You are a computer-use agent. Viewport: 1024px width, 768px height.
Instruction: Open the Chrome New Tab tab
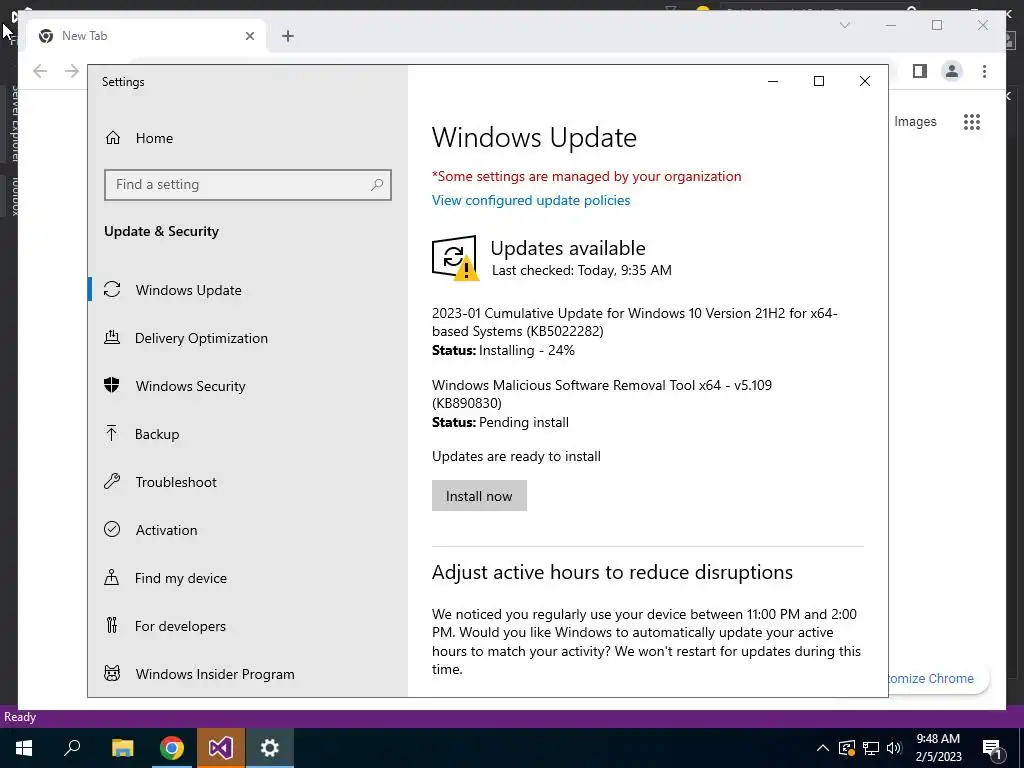147,36
